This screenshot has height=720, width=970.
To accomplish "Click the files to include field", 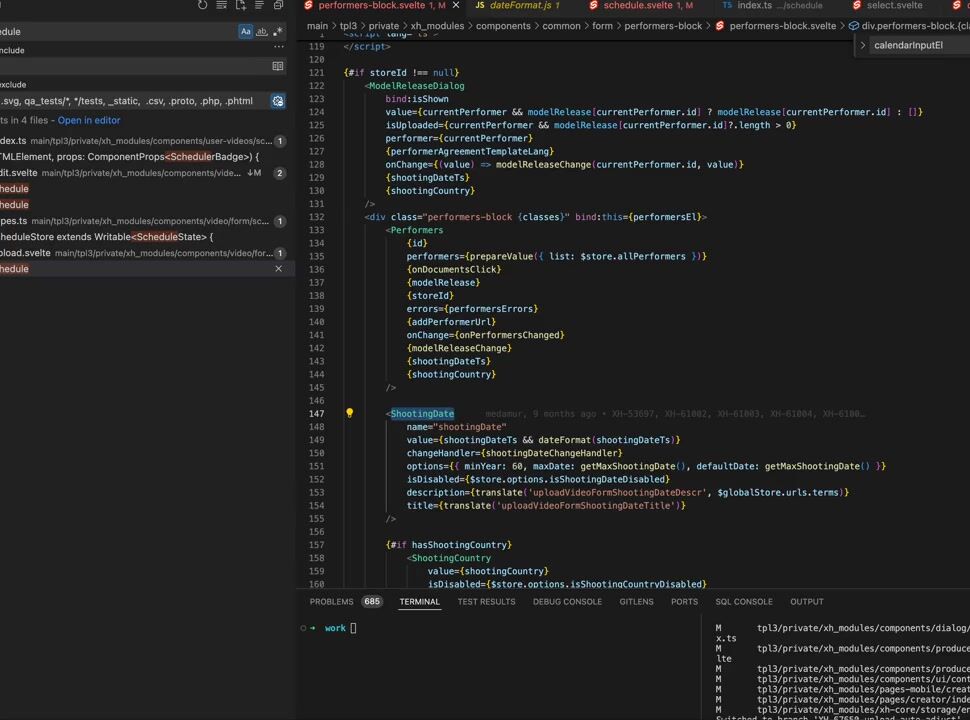I will 134,66.
